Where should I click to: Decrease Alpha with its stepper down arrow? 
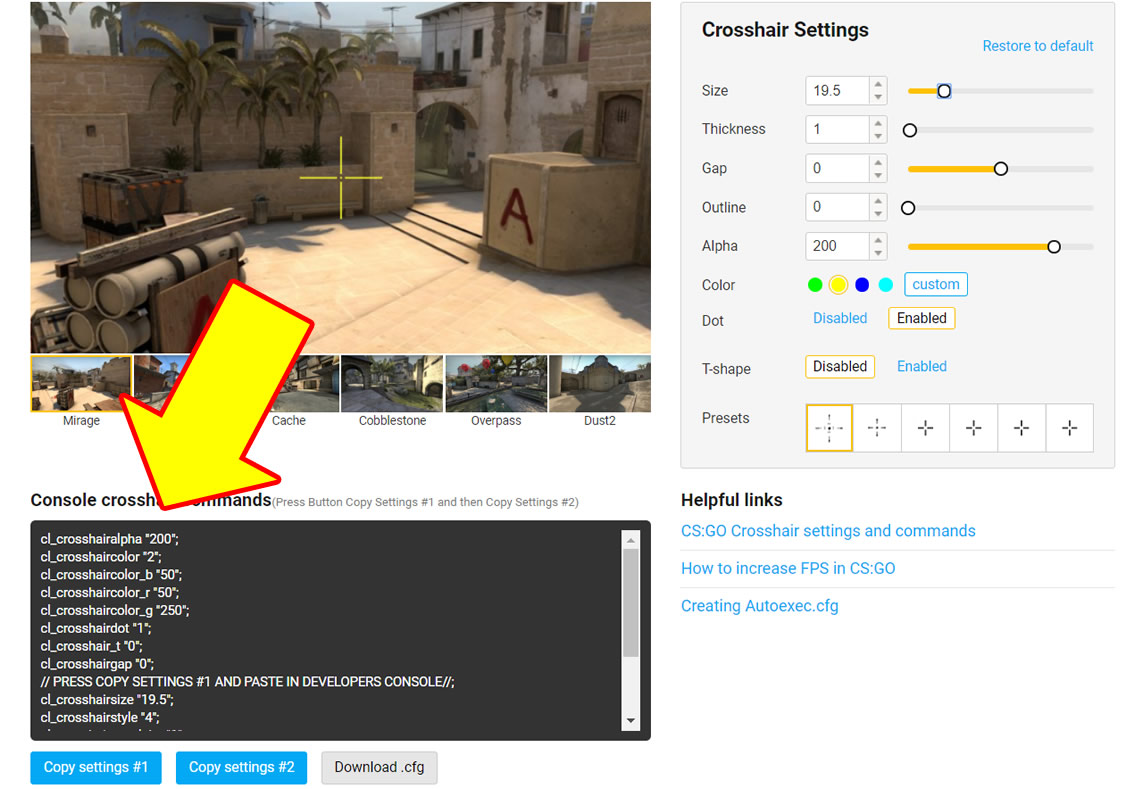(x=877, y=252)
